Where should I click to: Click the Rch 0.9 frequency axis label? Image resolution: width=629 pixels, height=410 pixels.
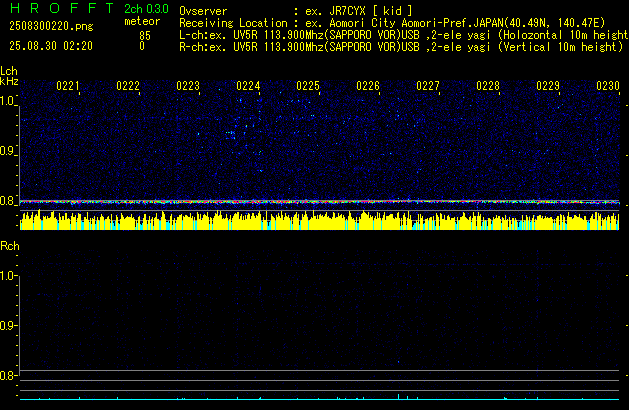[x=7, y=325]
